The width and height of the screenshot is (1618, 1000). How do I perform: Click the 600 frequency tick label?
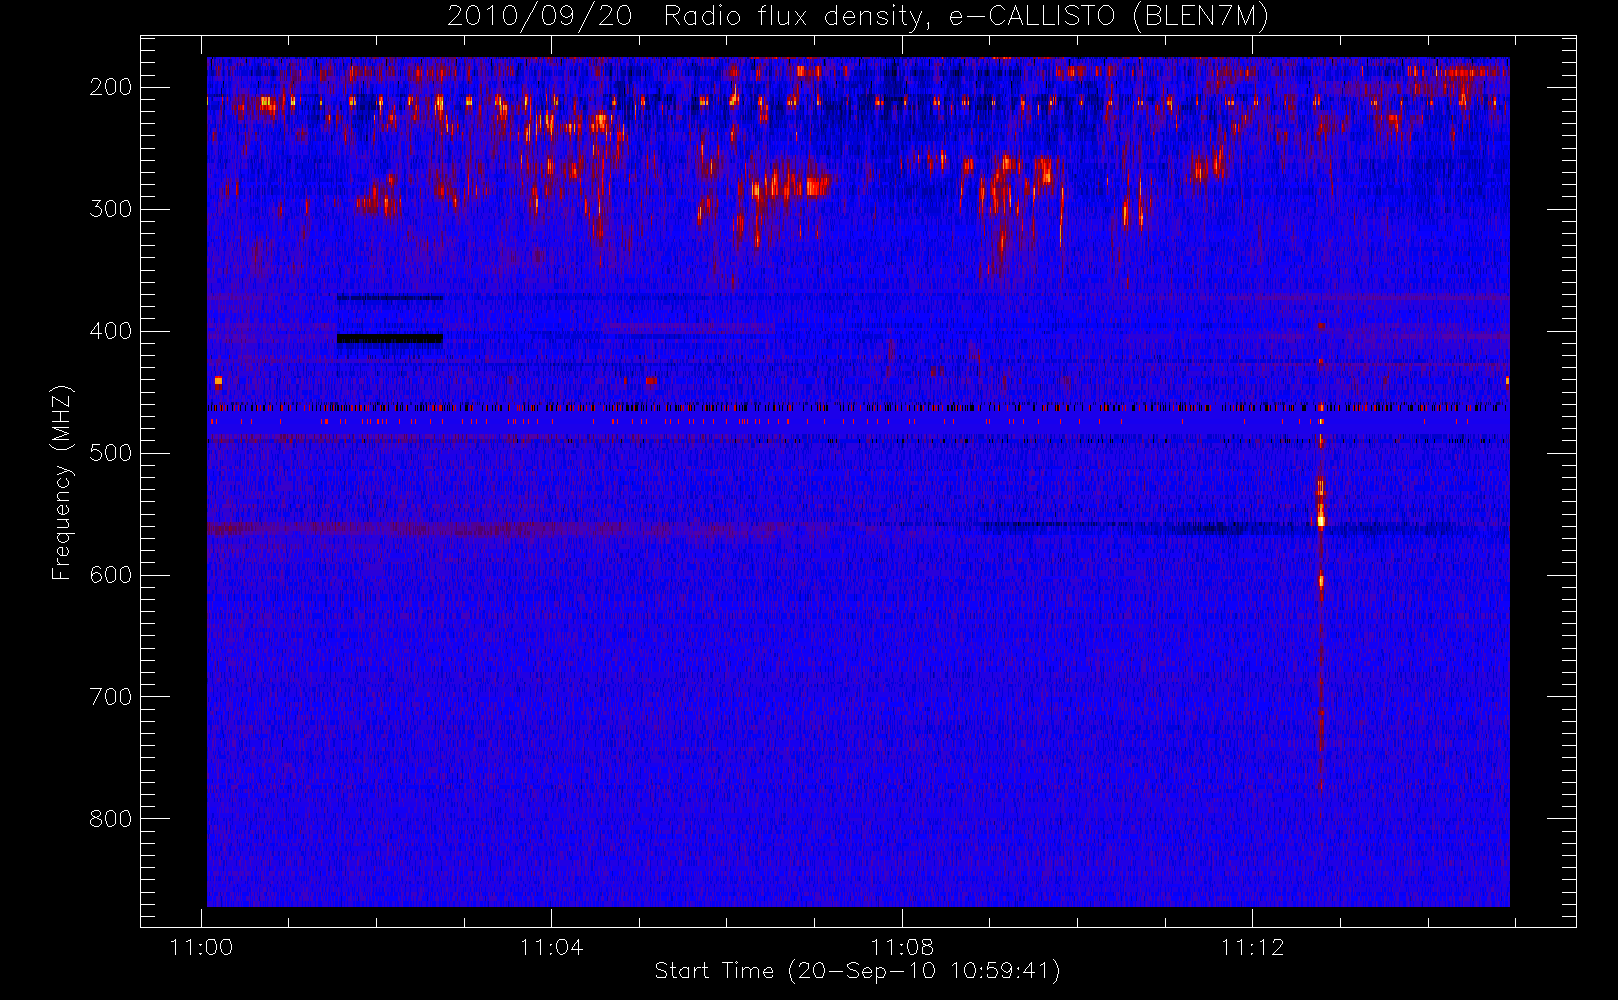coord(111,575)
